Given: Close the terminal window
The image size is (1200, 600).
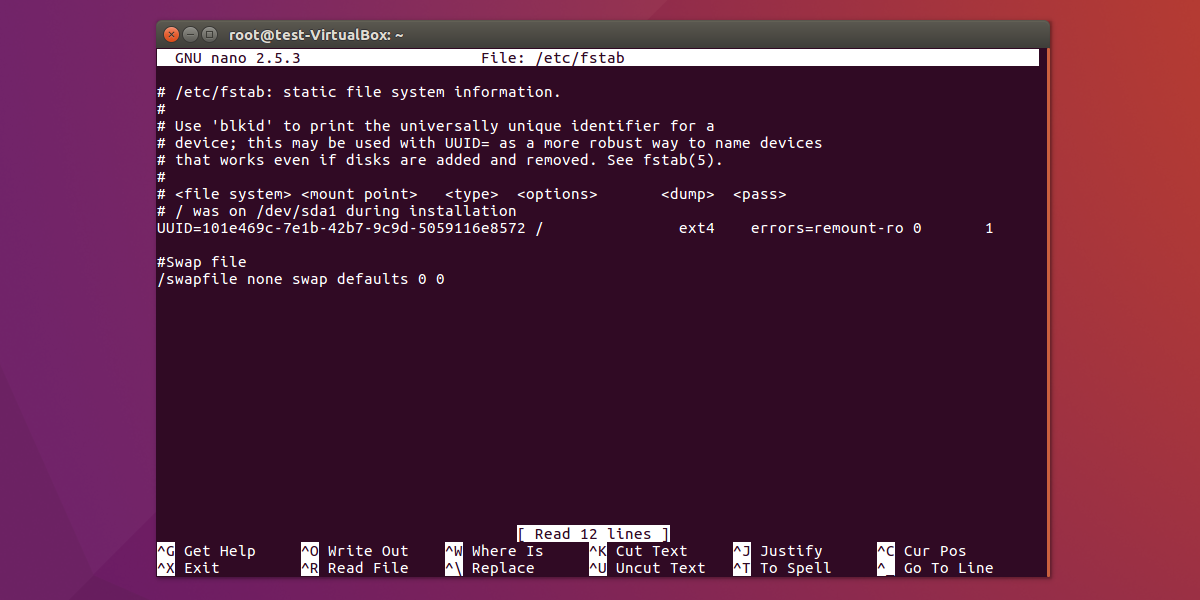Looking at the screenshot, I should pos(173,34).
